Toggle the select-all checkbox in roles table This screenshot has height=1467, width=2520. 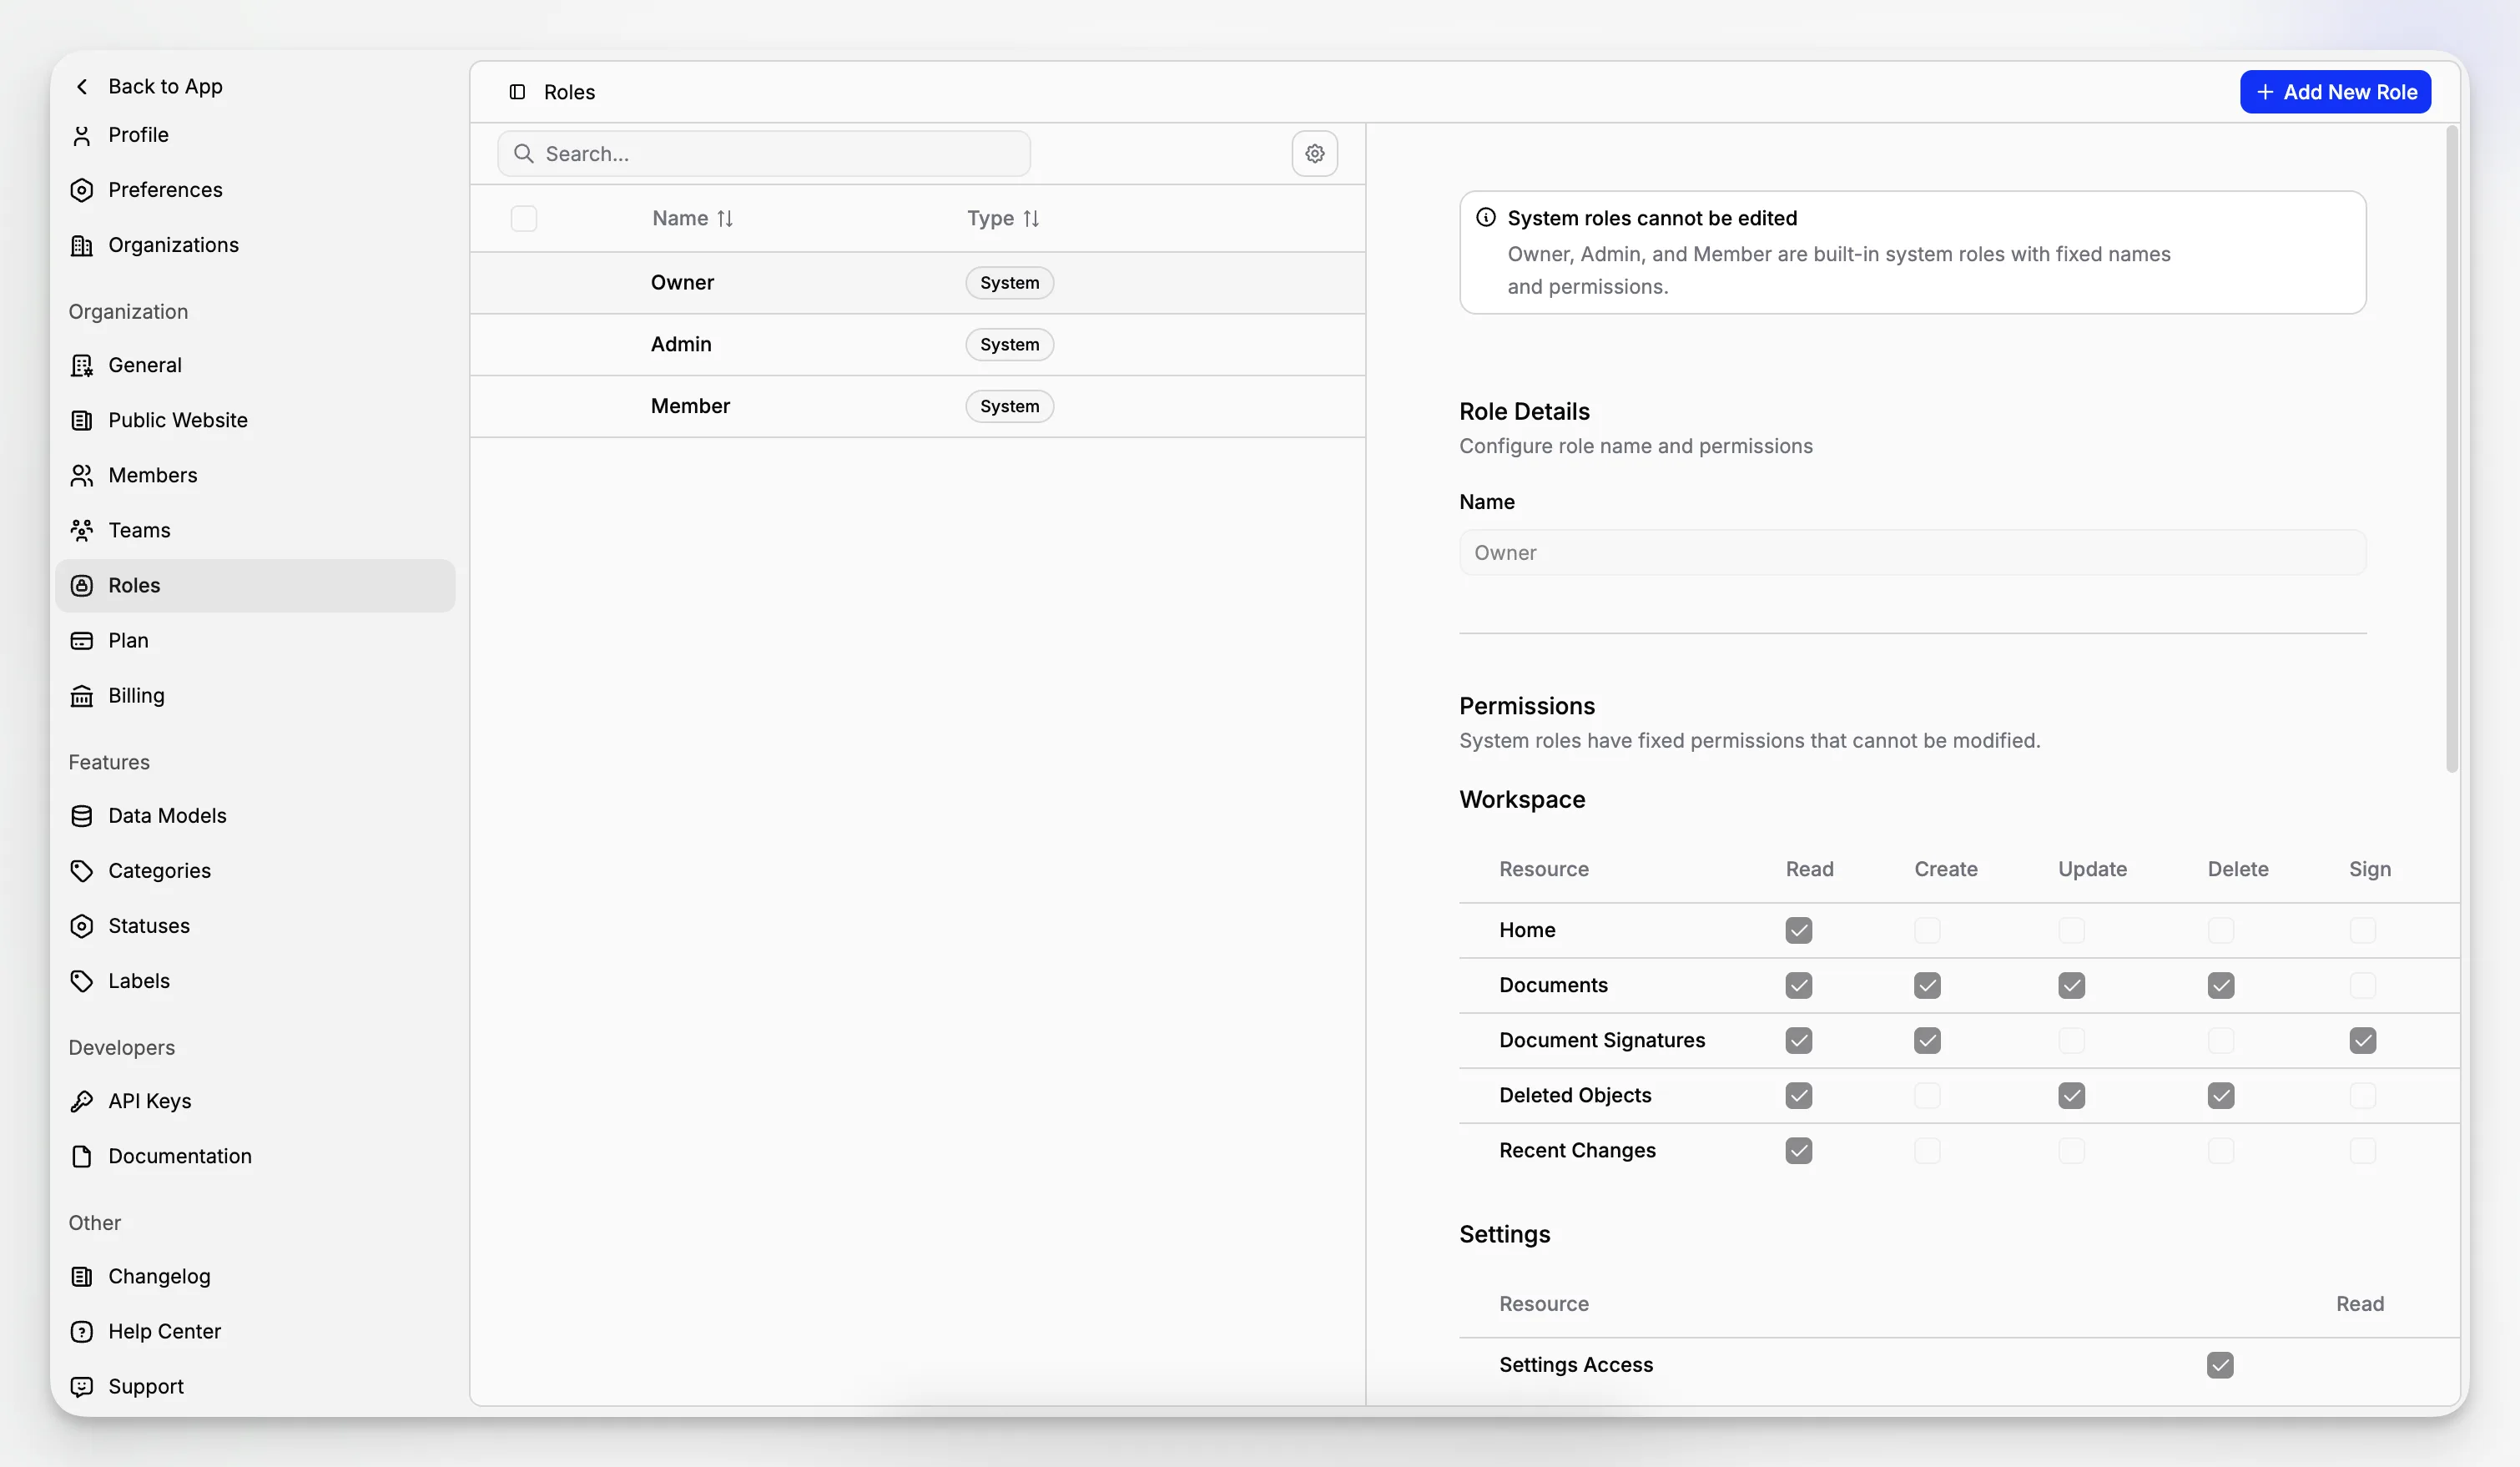click(524, 218)
